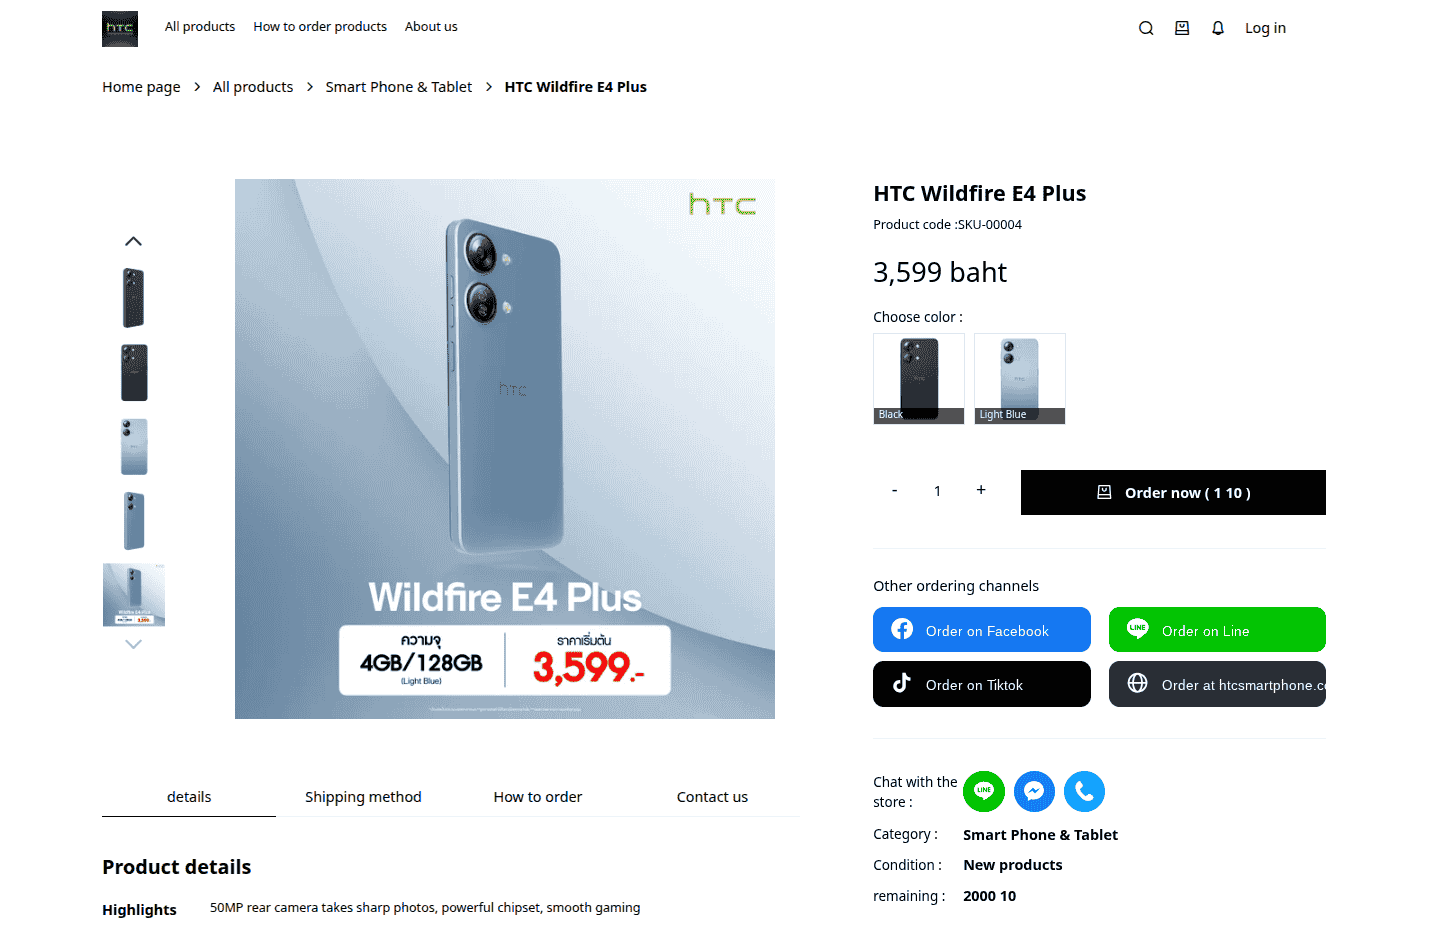Chat with store via Line icon
The height and width of the screenshot is (936, 1444).
[x=984, y=792]
